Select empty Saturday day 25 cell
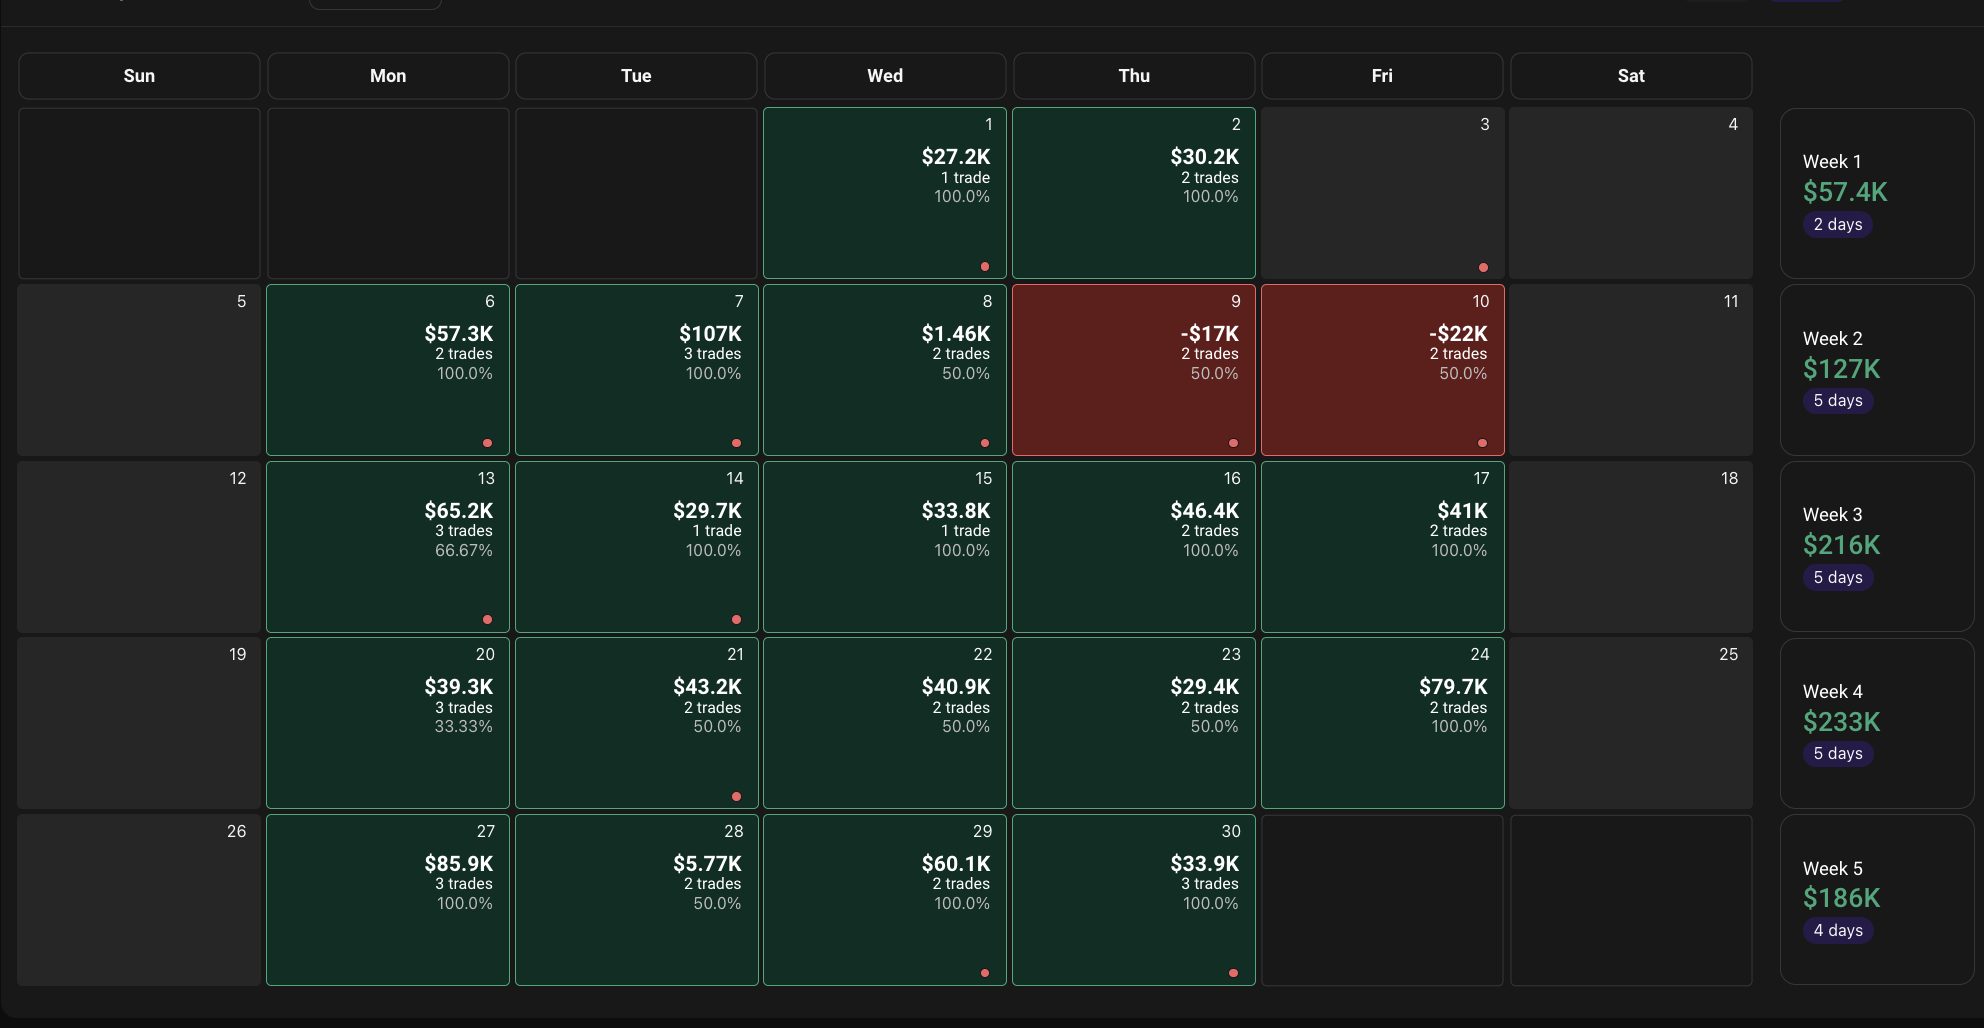1984x1028 pixels. click(x=1631, y=723)
